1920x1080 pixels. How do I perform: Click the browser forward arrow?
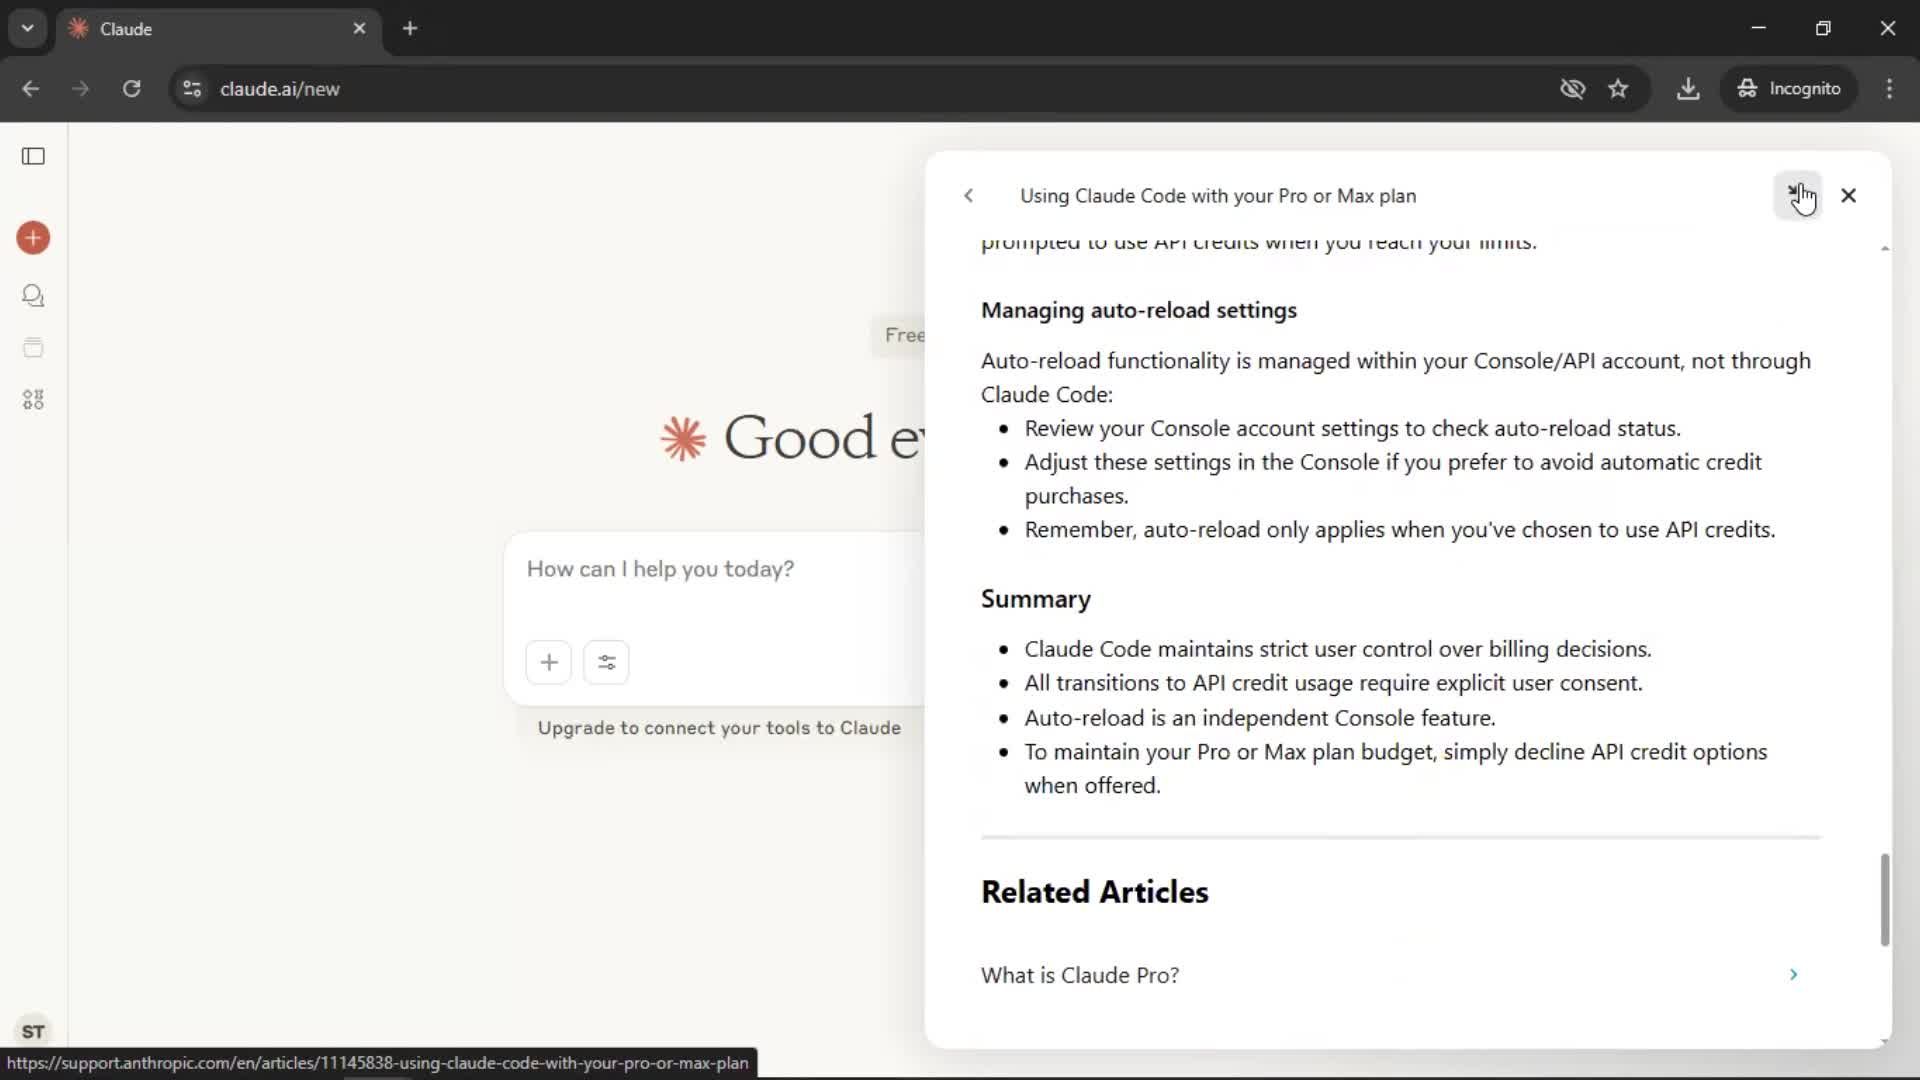[81, 89]
